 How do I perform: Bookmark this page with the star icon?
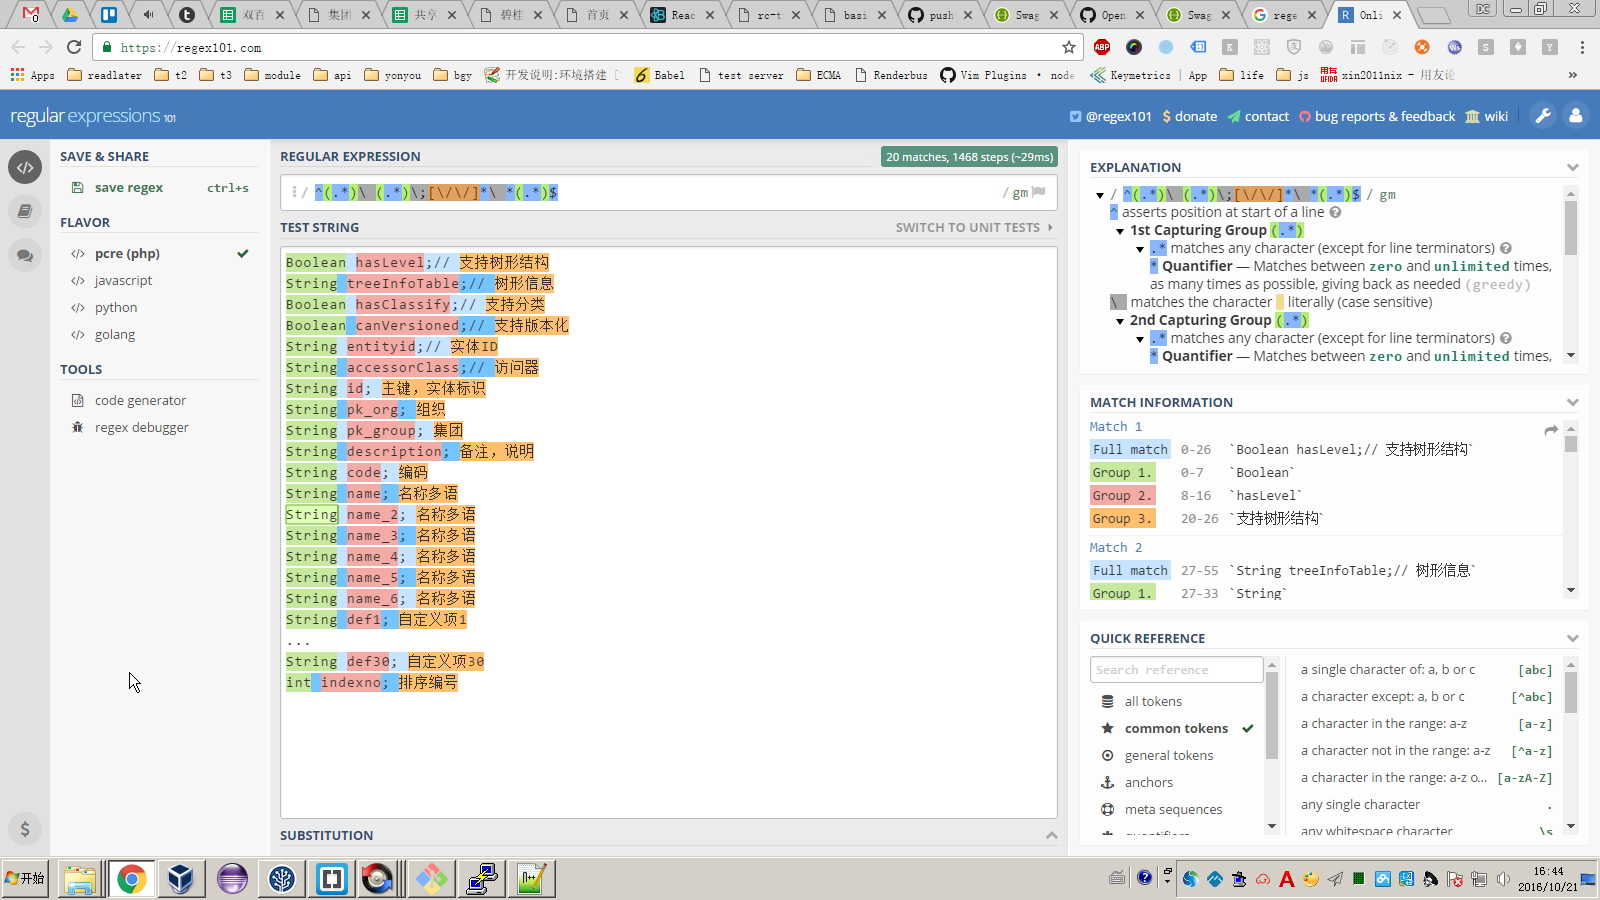[1069, 47]
